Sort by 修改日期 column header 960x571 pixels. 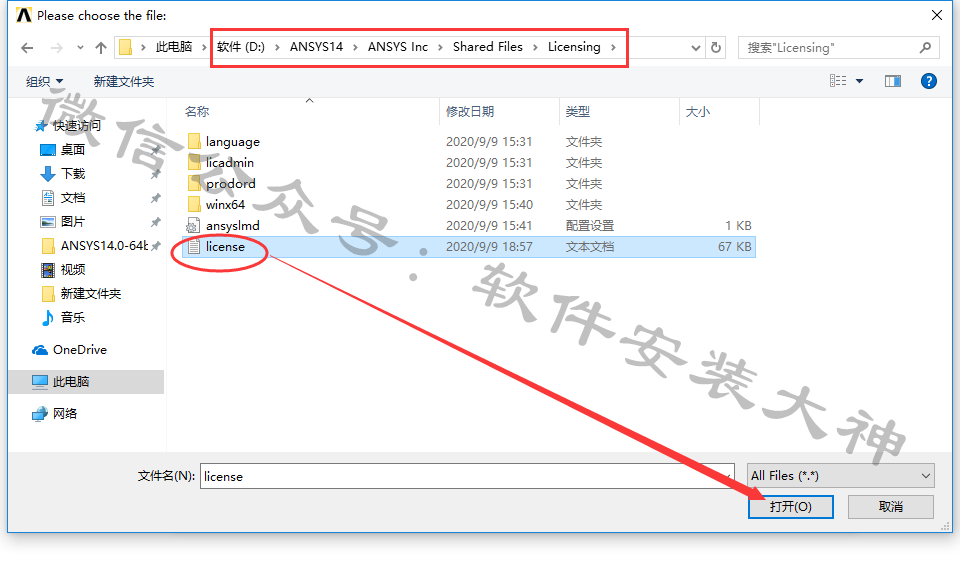click(x=470, y=111)
